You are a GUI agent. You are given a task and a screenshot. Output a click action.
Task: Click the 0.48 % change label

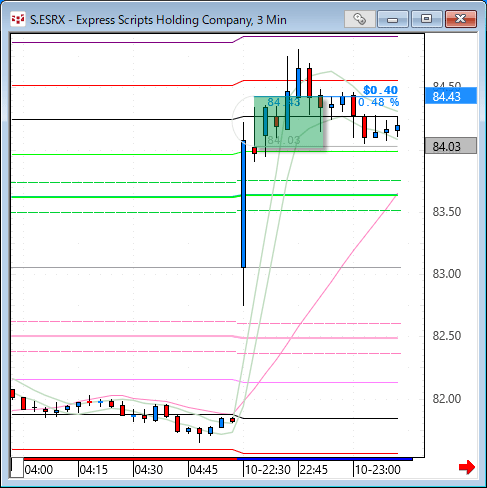click(378, 102)
